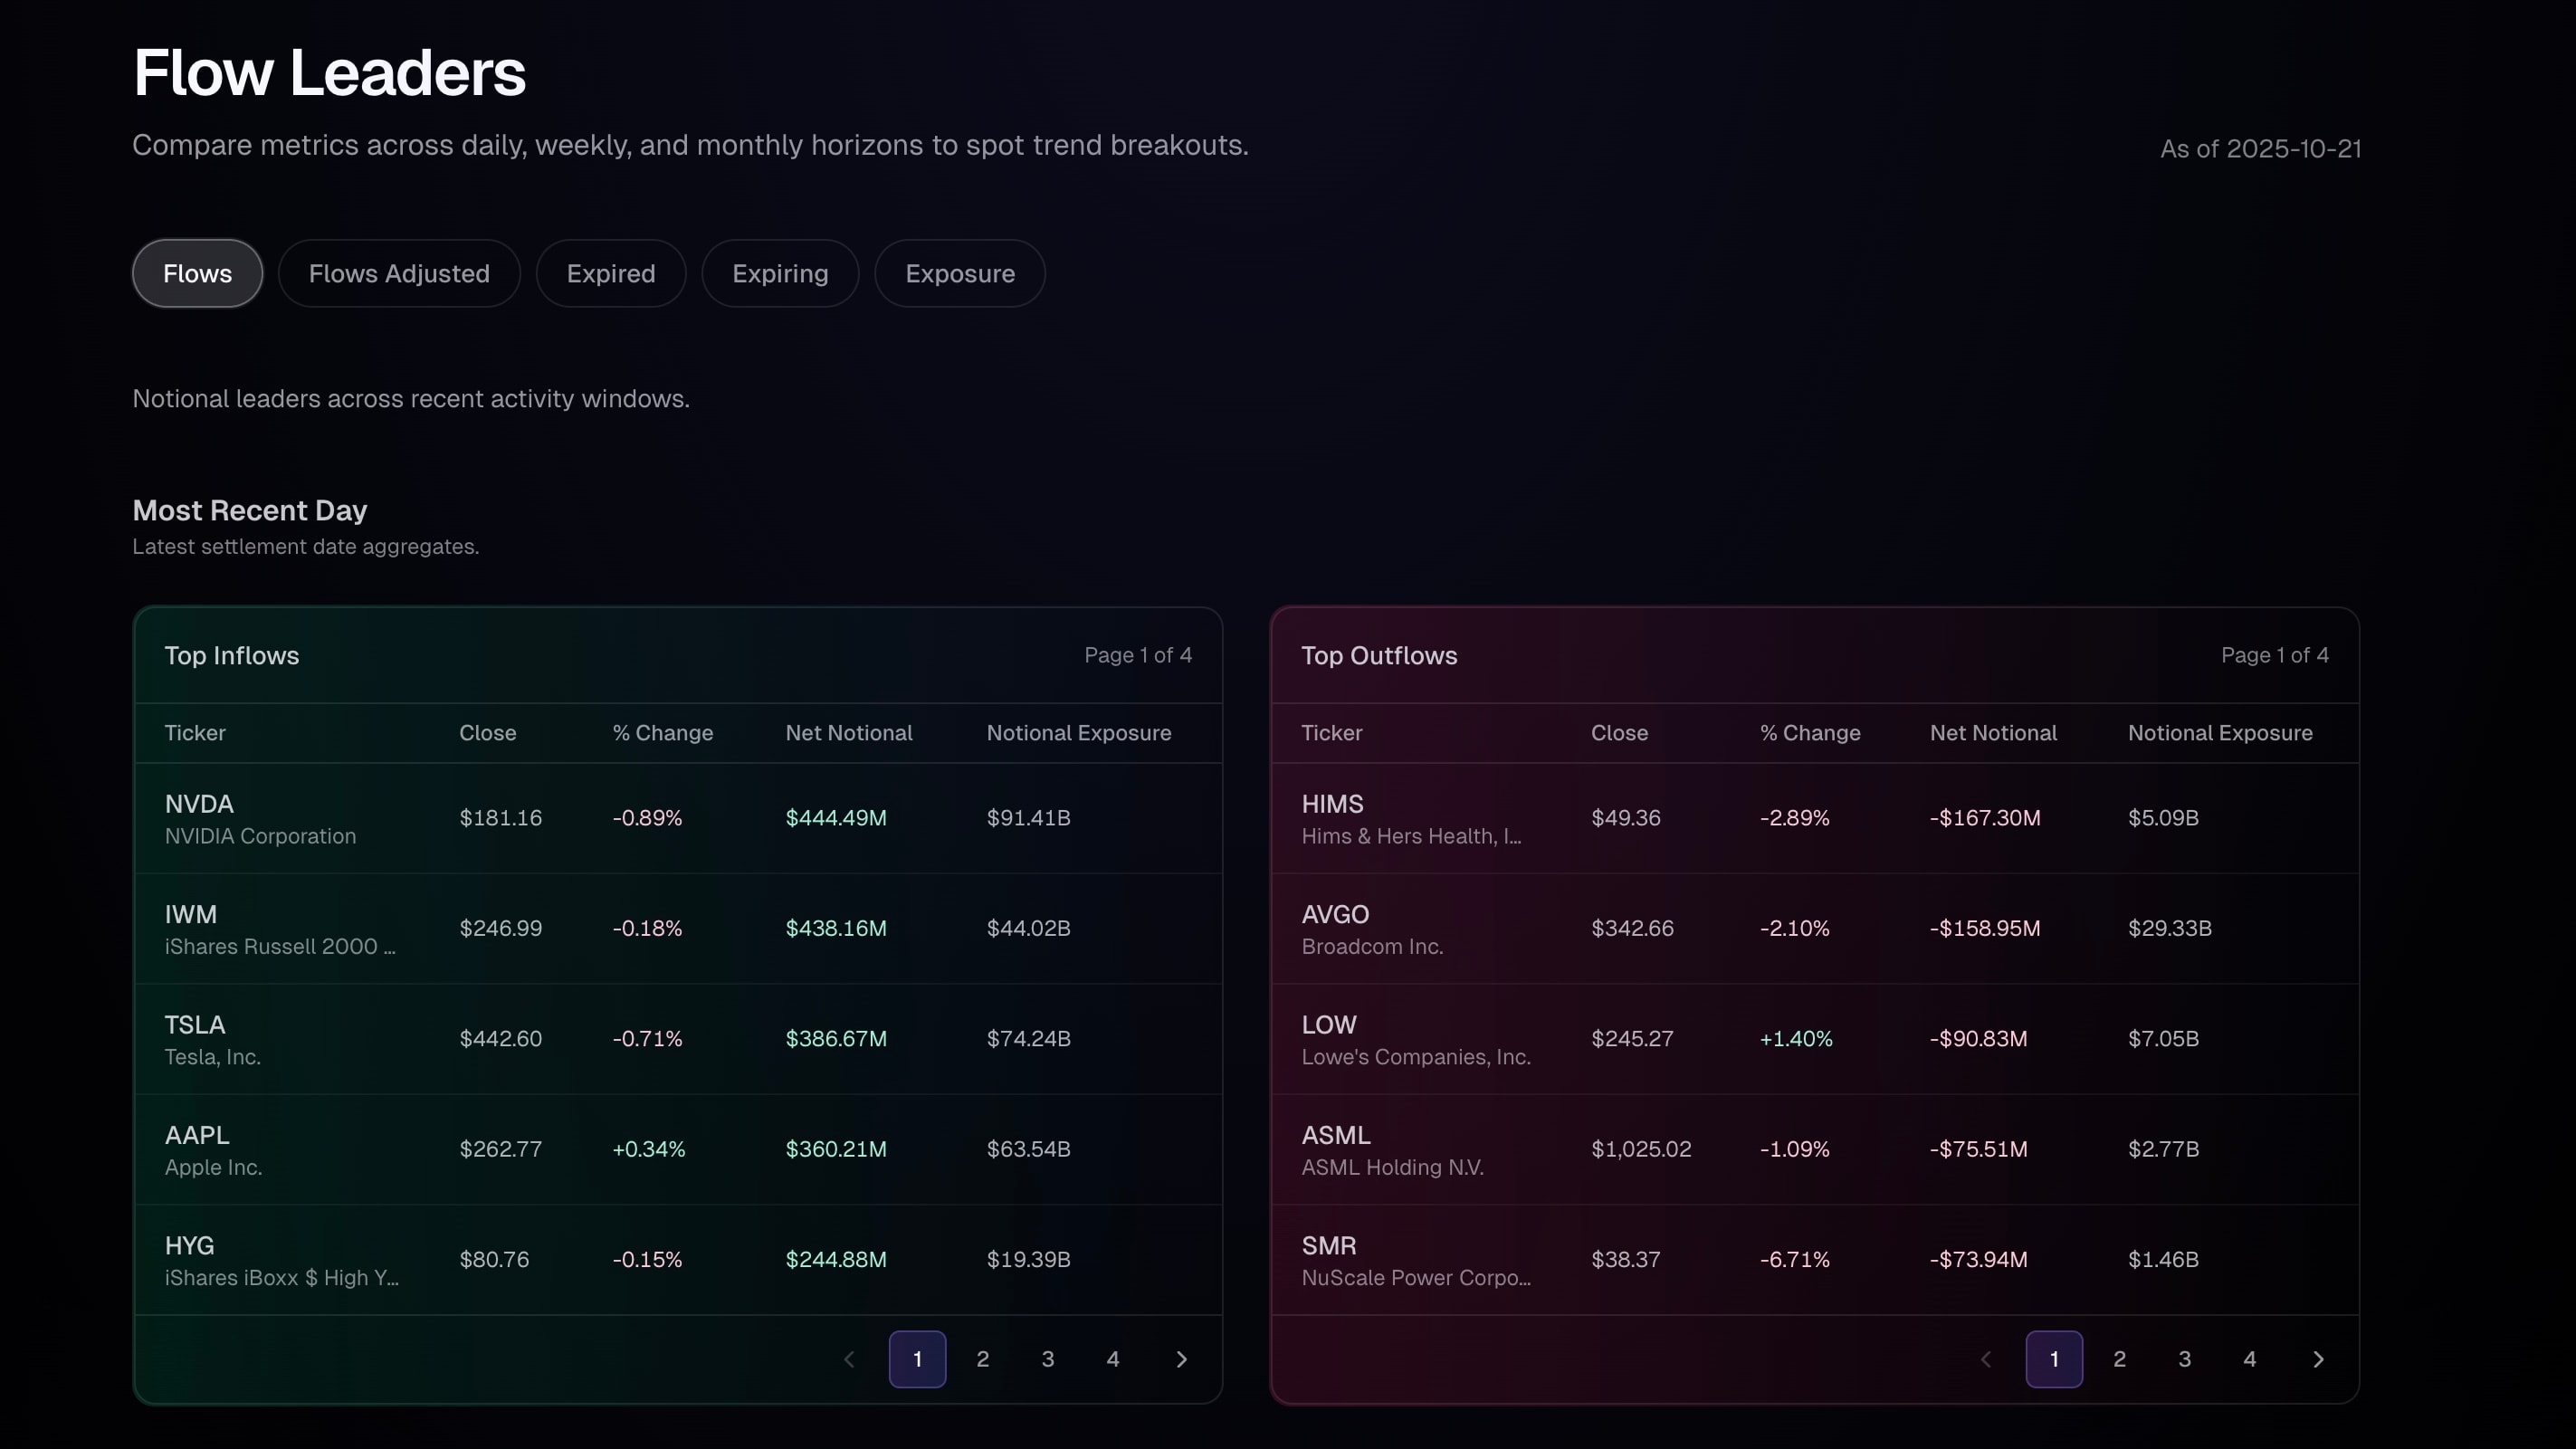
Task: Go to page 2 of Top Inflows
Action: point(982,1359)
